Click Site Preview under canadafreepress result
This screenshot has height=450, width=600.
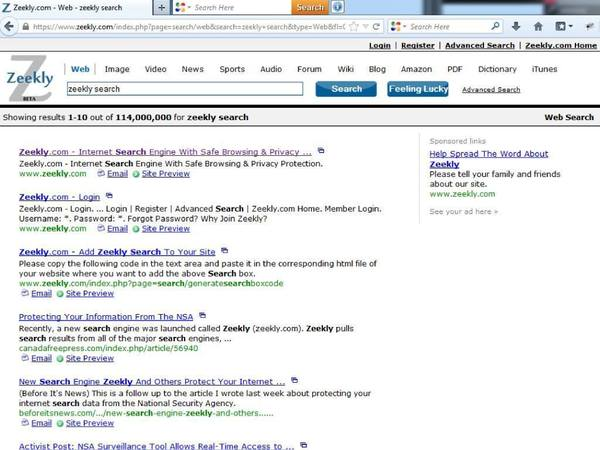point(90,358)
